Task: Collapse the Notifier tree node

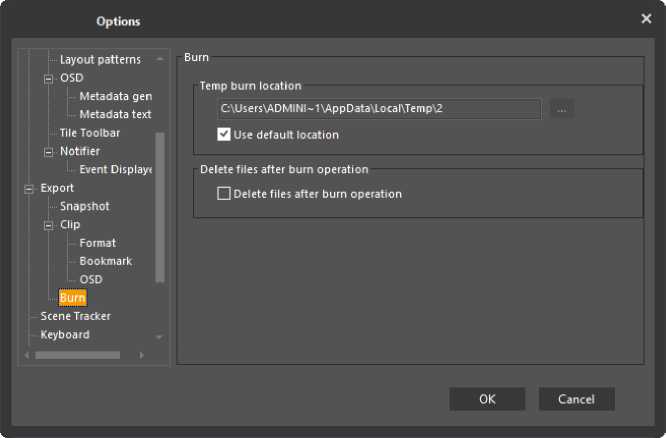Action: (x=48, y=152)
